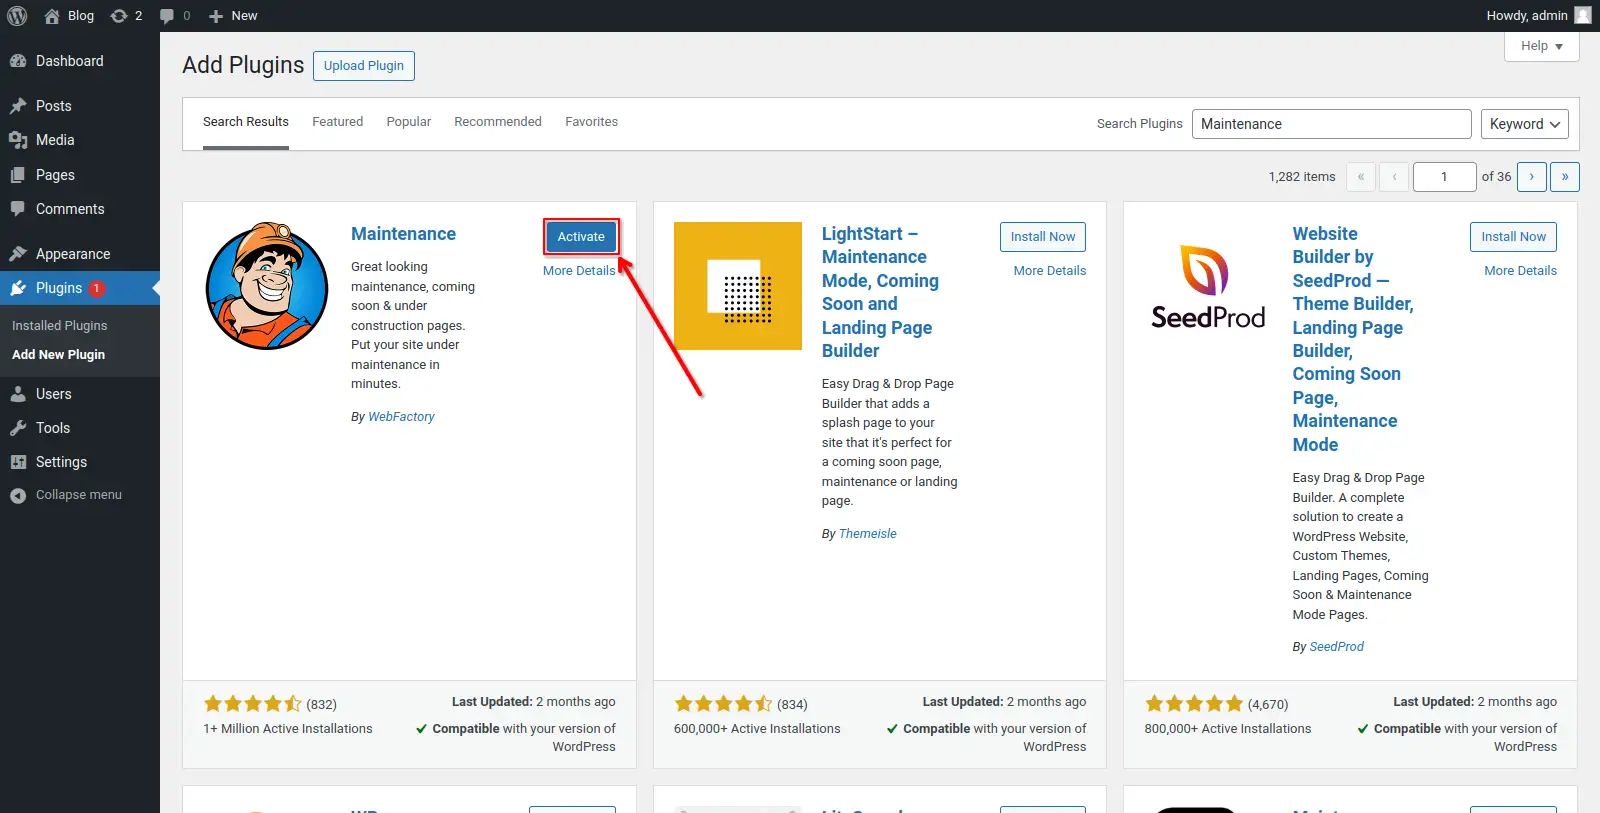This screenshot has height=813, width=1600.
Task: Click '800,000+ Active Installations' text
Action: click(1228, 729)
